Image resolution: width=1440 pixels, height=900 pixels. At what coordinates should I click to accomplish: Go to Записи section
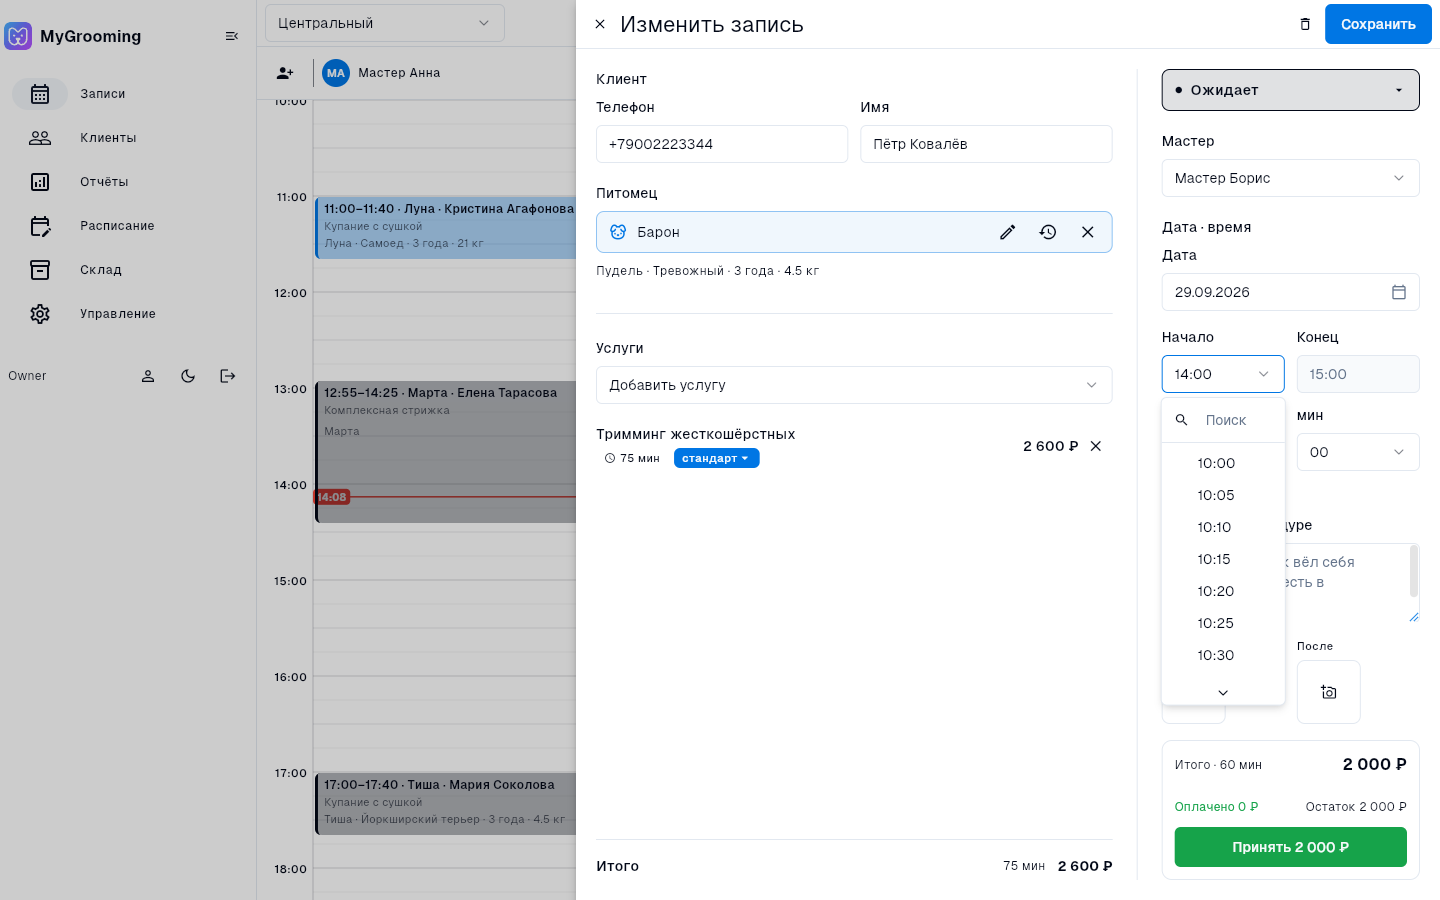pyautogui.click(x=128, y=94)
